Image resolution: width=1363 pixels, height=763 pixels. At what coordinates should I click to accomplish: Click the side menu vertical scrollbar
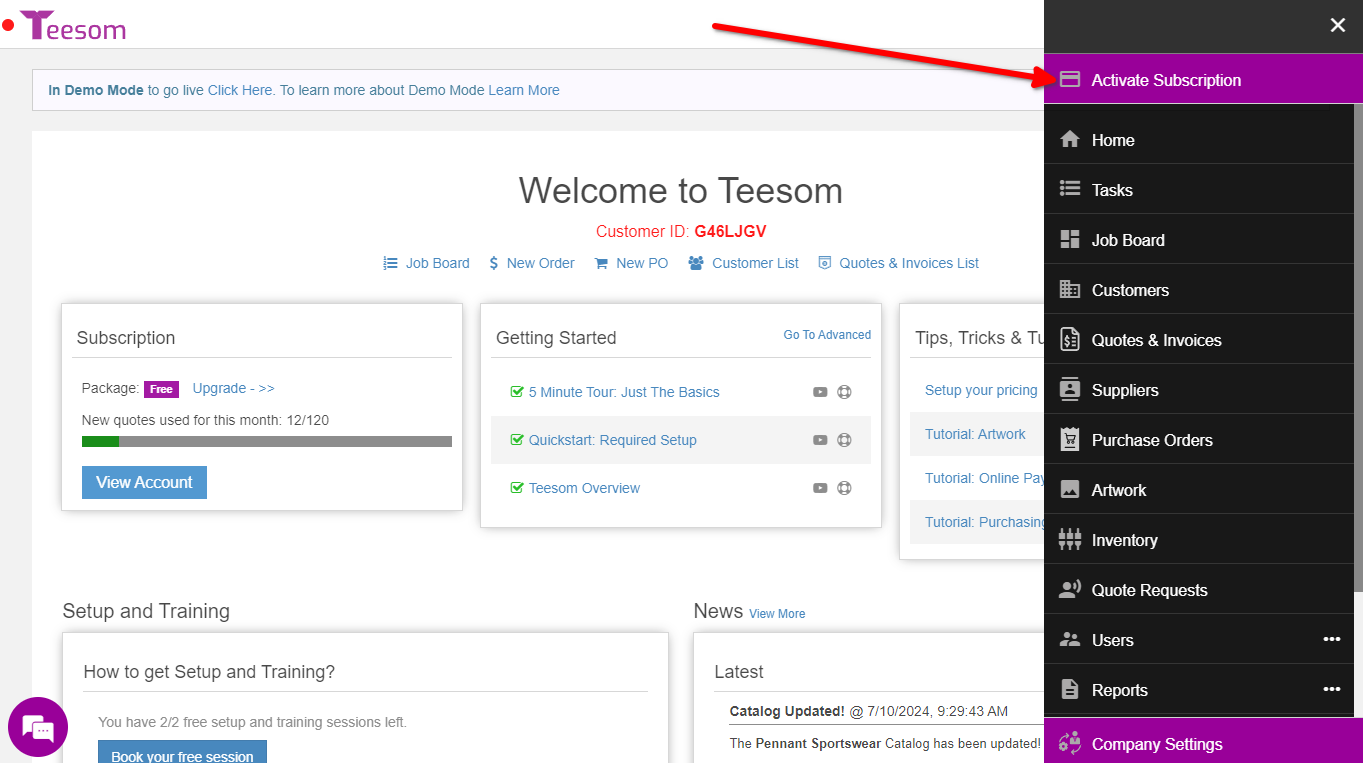[1358, 350]
